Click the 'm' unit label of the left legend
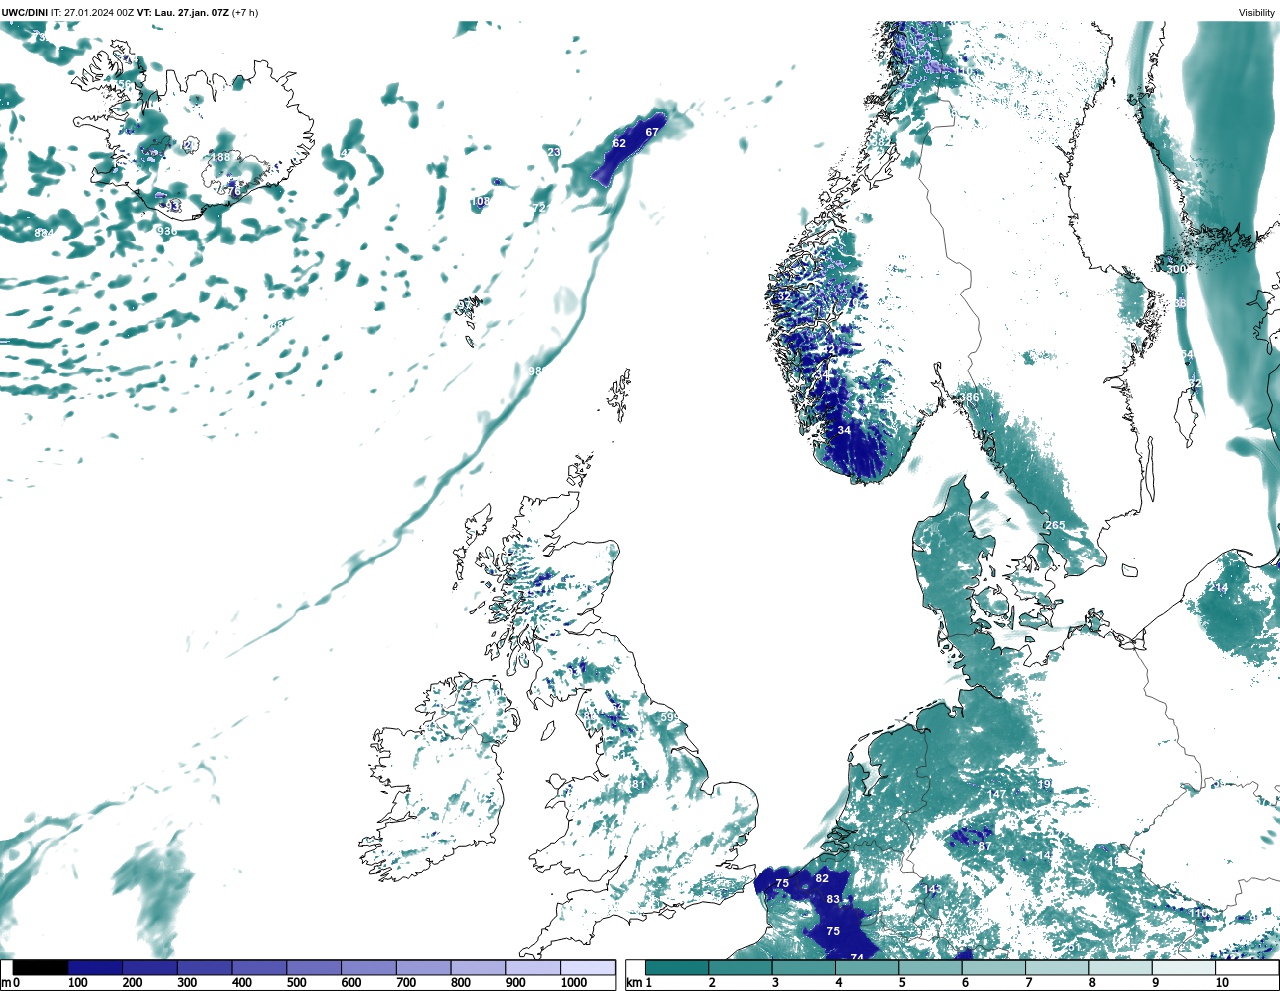Image resolution: width=1280 pixels, height=991 pixels. [x=6, y=984]
